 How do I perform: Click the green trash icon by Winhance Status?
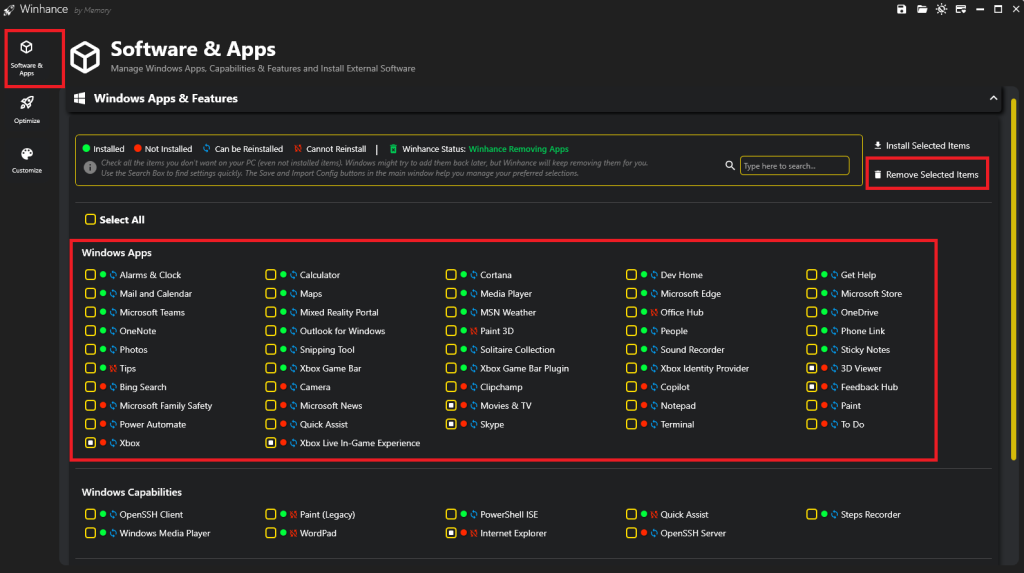393,149
